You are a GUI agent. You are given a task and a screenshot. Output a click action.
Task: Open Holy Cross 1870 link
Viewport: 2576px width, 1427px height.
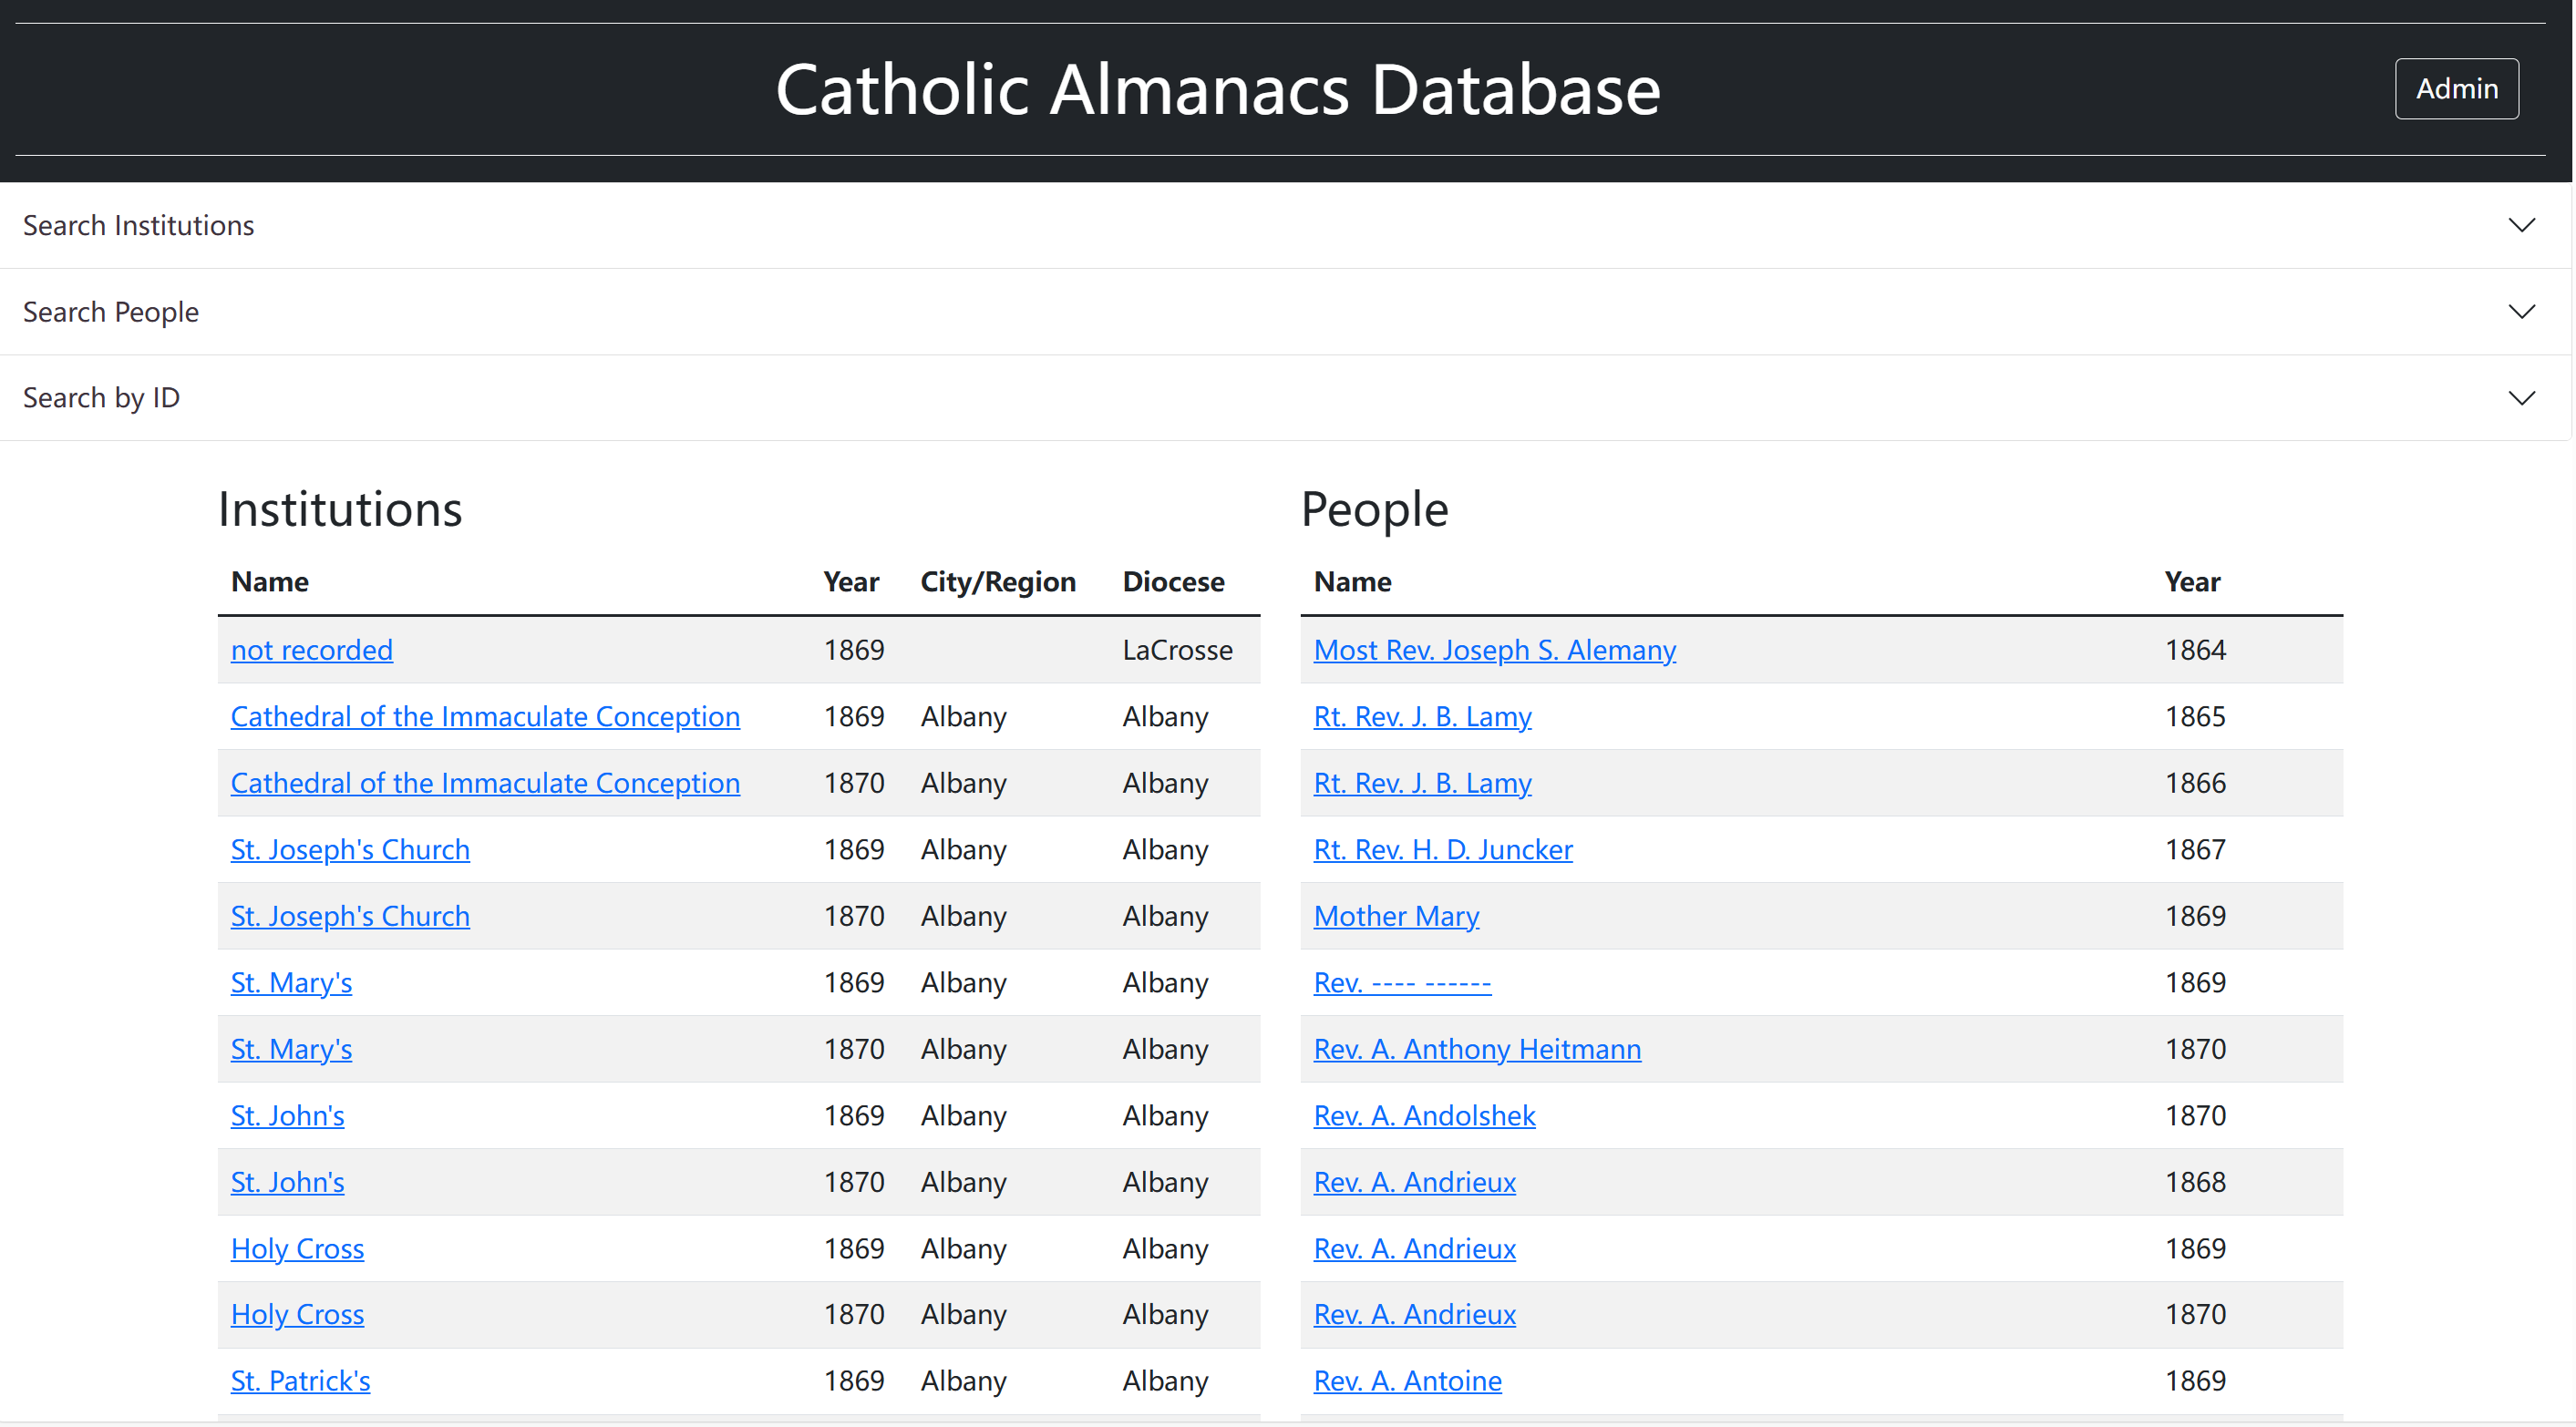click(x=297, y=1314)
